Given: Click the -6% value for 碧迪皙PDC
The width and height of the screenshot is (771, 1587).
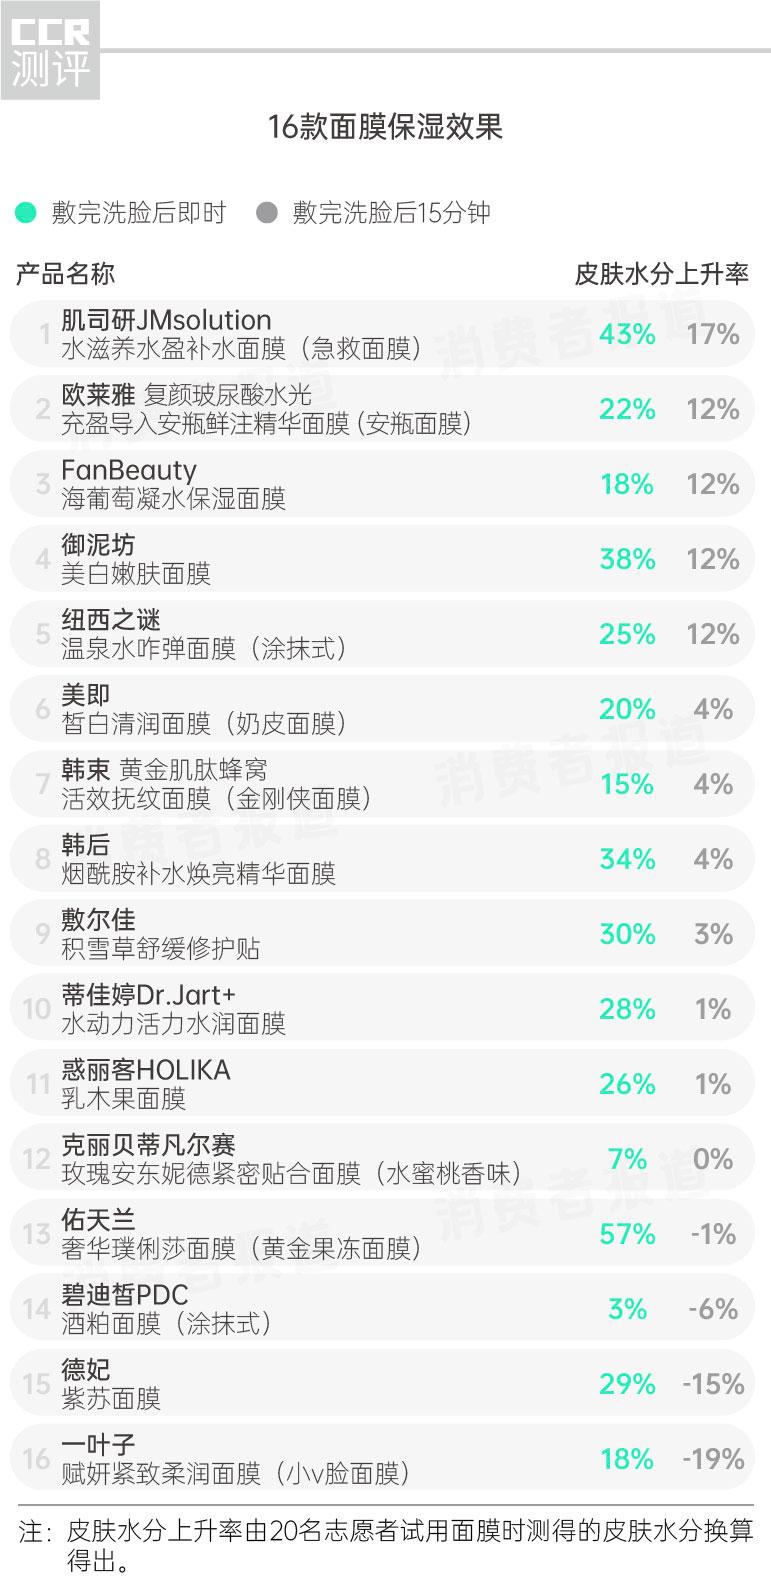Looking at the screenshot, I should [x=713, y=1309].
